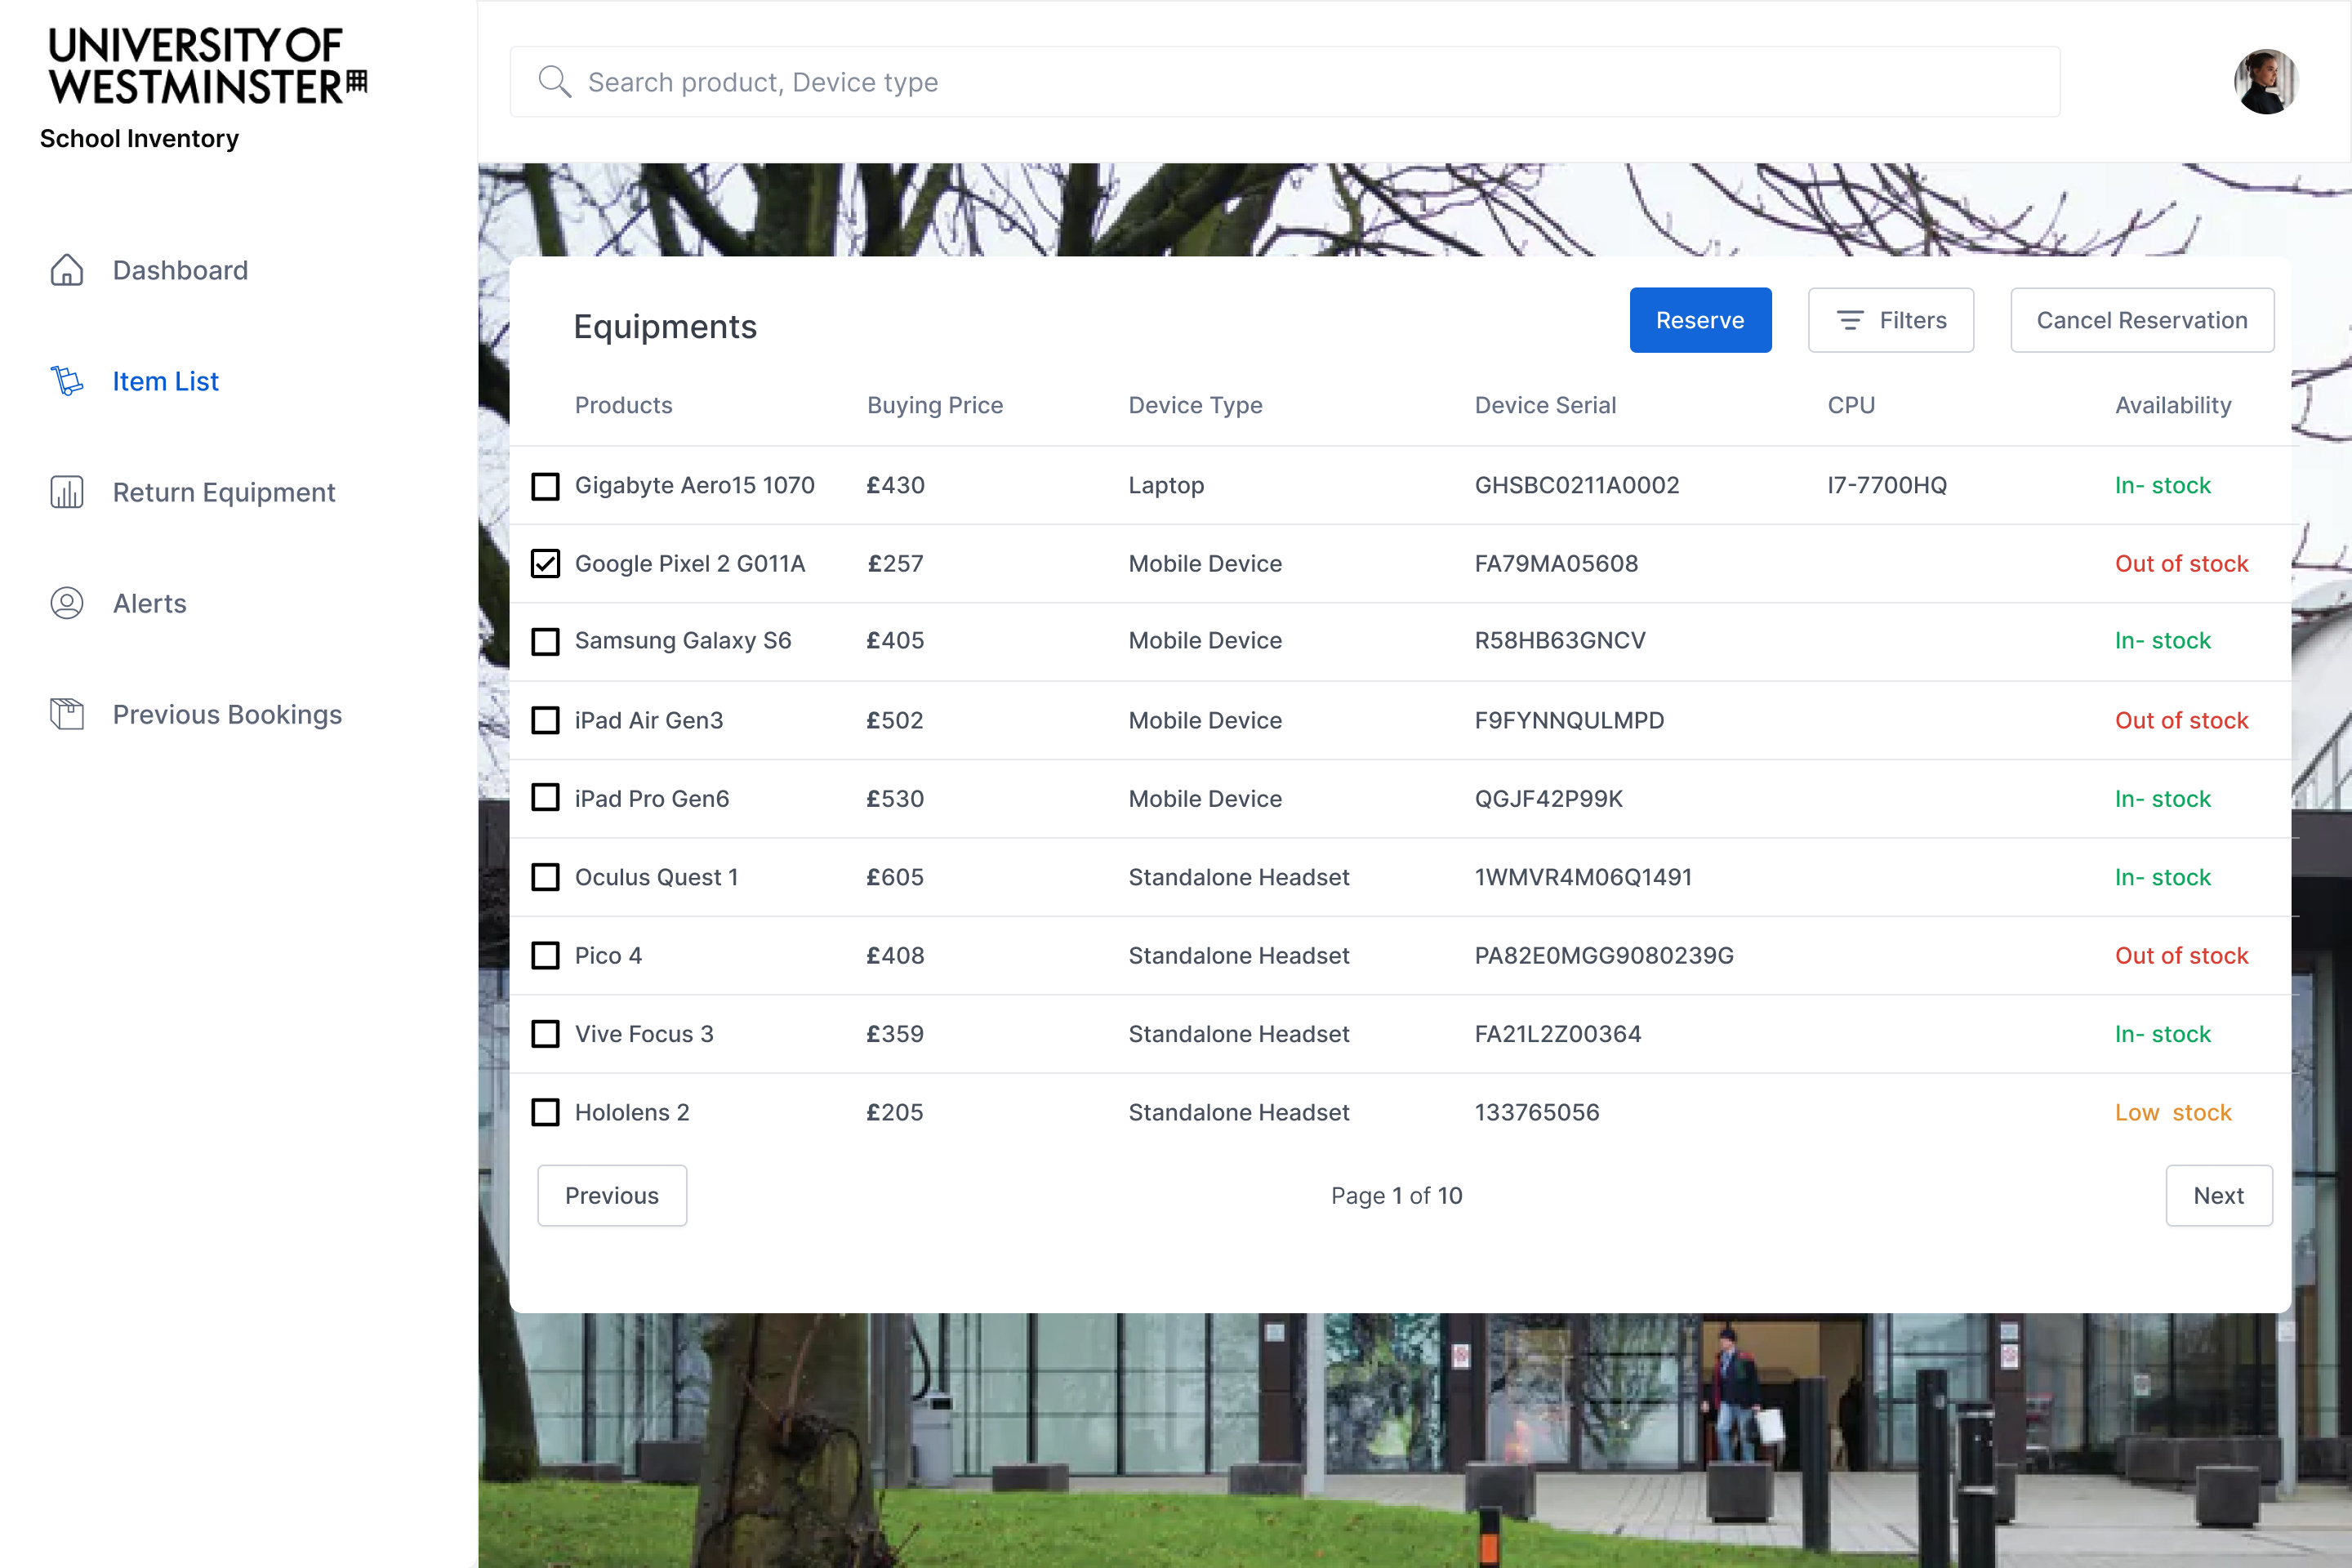
Task: Click serial QGJF42P99K
Action: pyautogui.click(x=1549, y=798)
